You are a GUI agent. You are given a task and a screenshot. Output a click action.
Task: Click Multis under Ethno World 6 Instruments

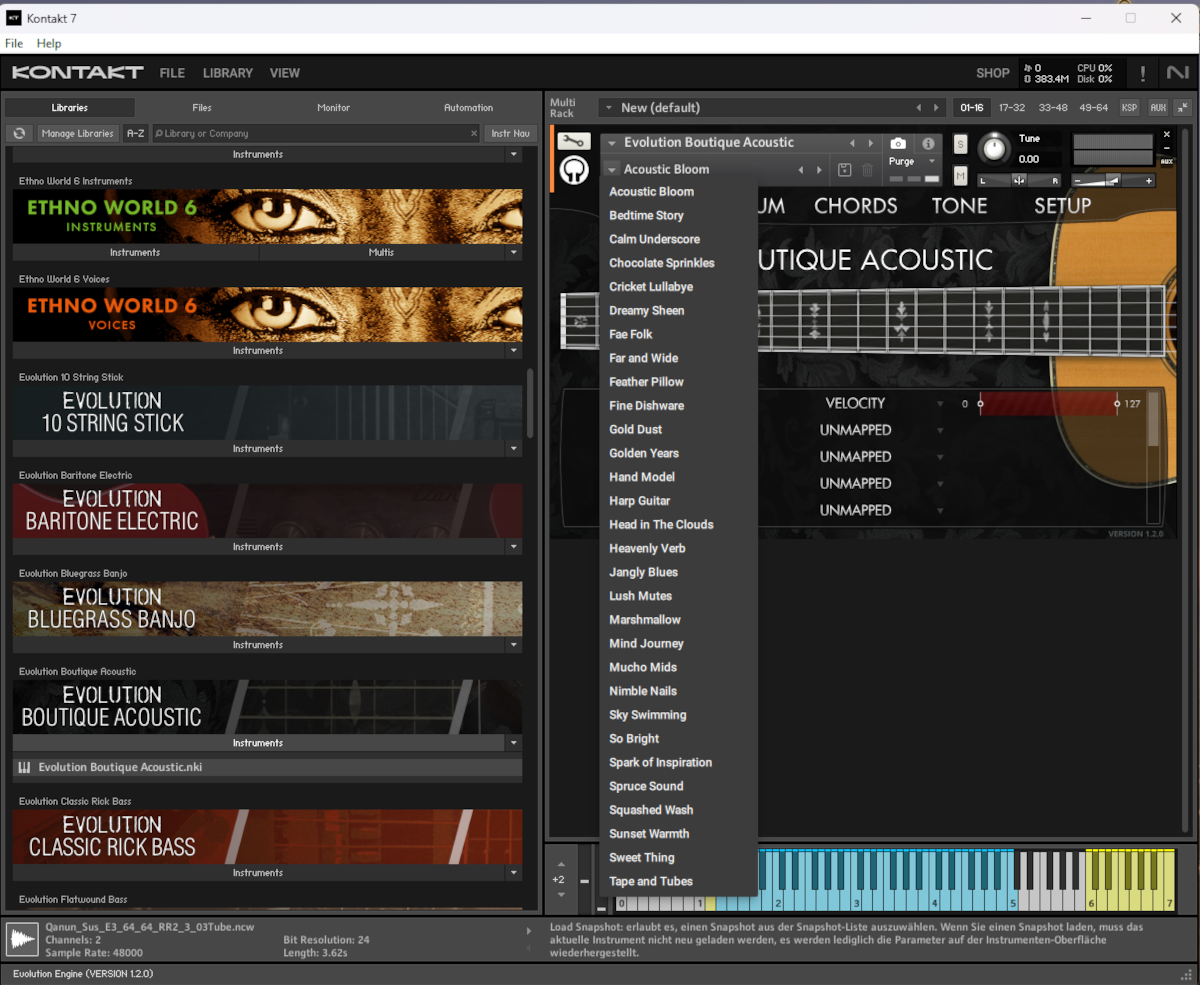[381, 253]
